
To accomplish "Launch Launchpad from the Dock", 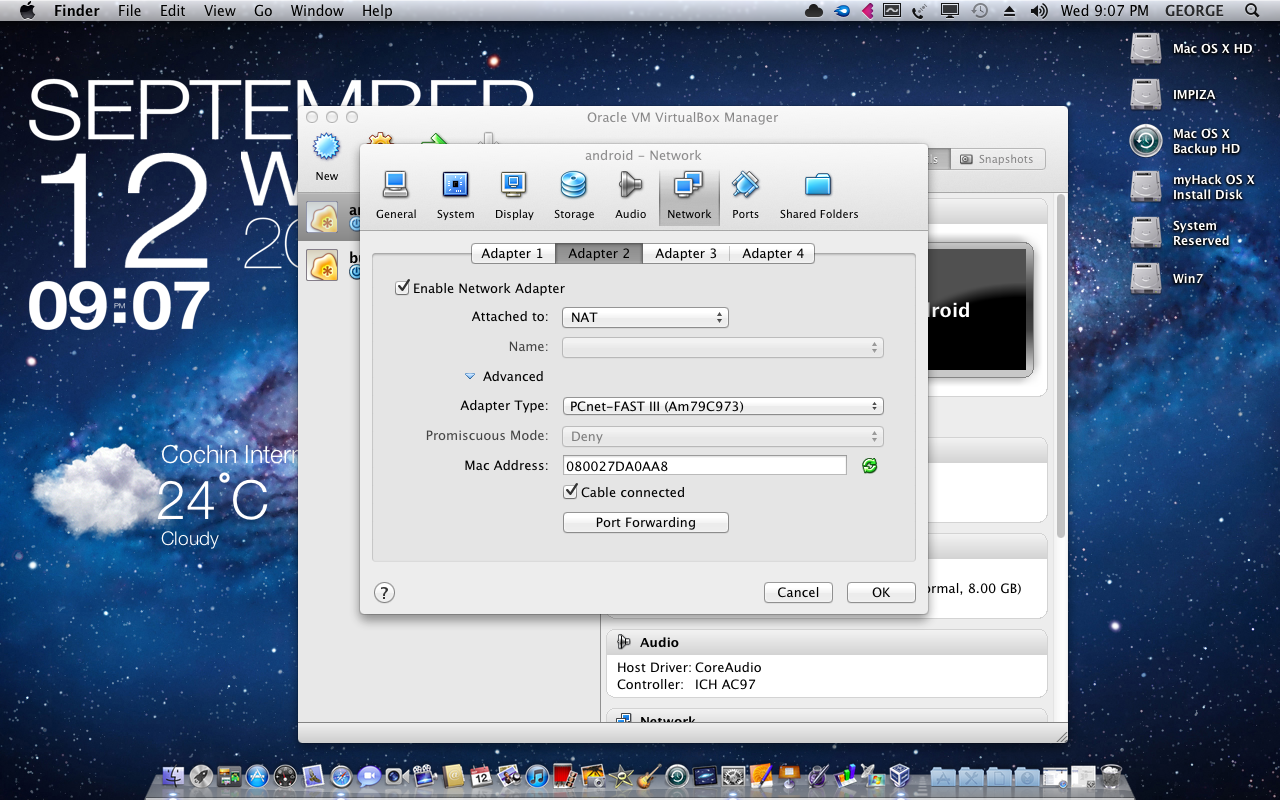I will click(x=201, y=776).
